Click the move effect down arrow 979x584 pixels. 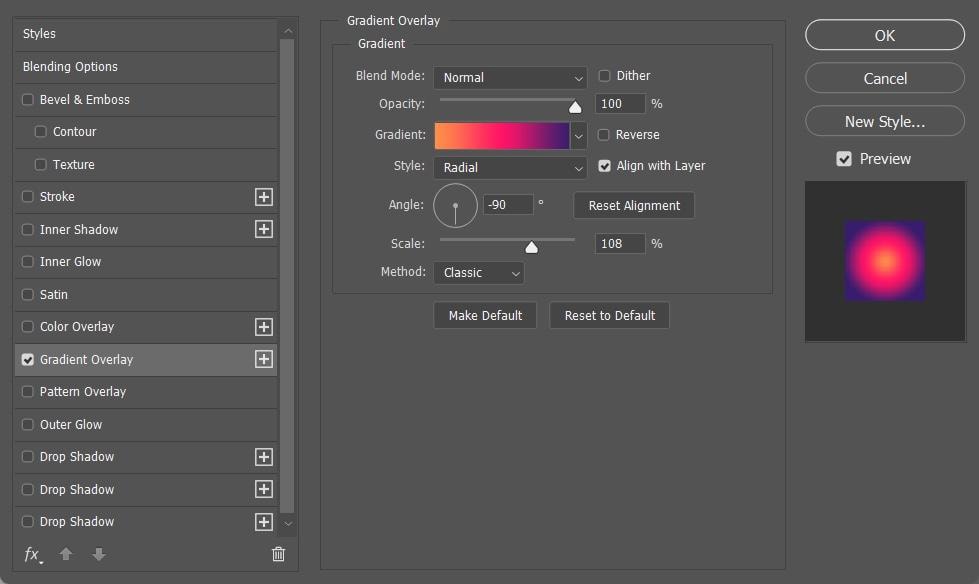pos(99,554)
